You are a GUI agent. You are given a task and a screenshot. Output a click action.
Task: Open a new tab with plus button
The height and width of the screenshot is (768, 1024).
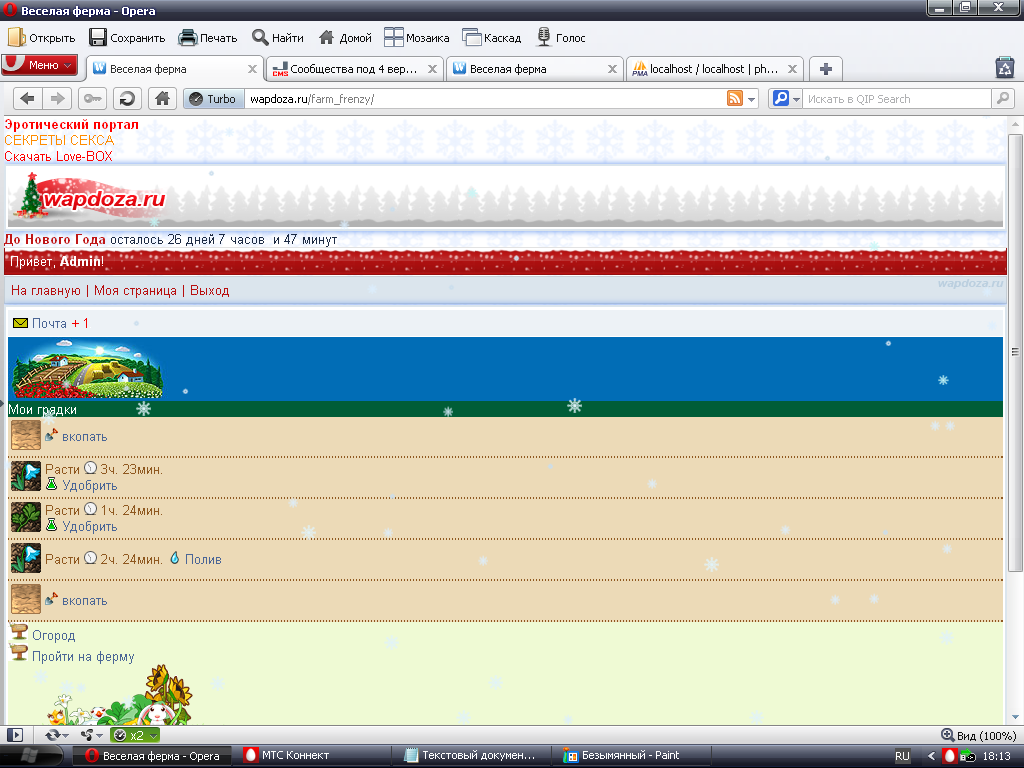[x=825, y=69]
